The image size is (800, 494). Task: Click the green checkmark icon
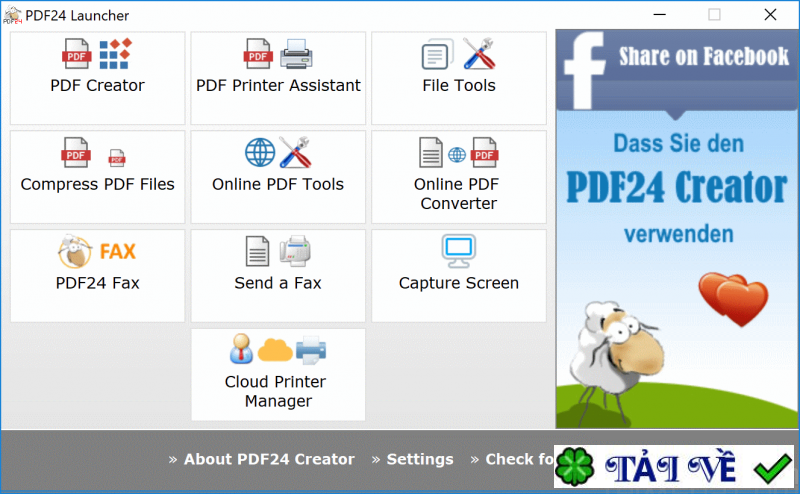point(772,467)
